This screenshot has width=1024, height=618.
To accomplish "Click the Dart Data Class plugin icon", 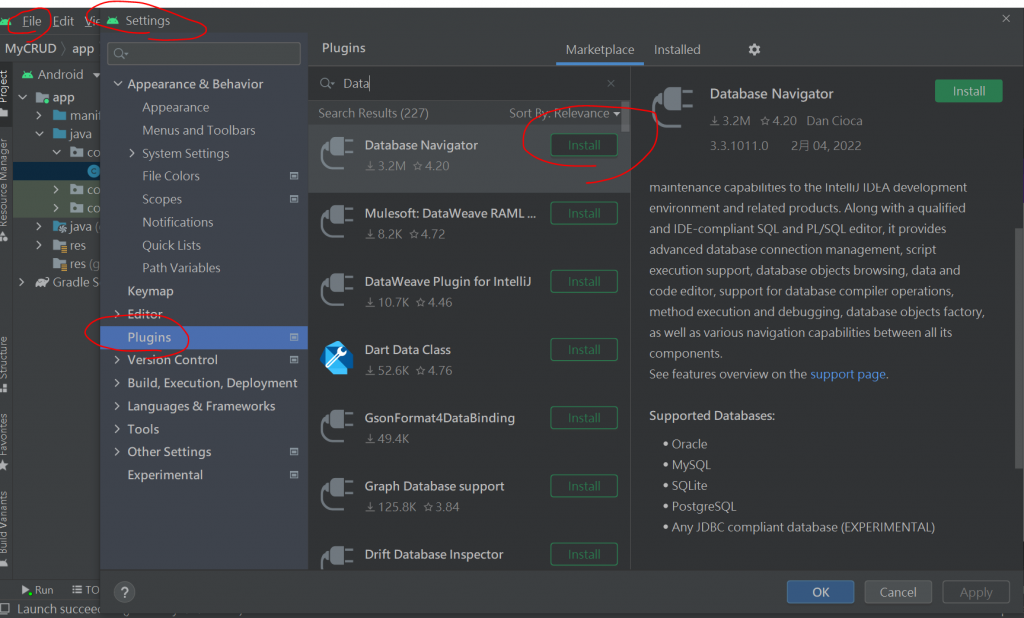I will (x=337, y=357).
